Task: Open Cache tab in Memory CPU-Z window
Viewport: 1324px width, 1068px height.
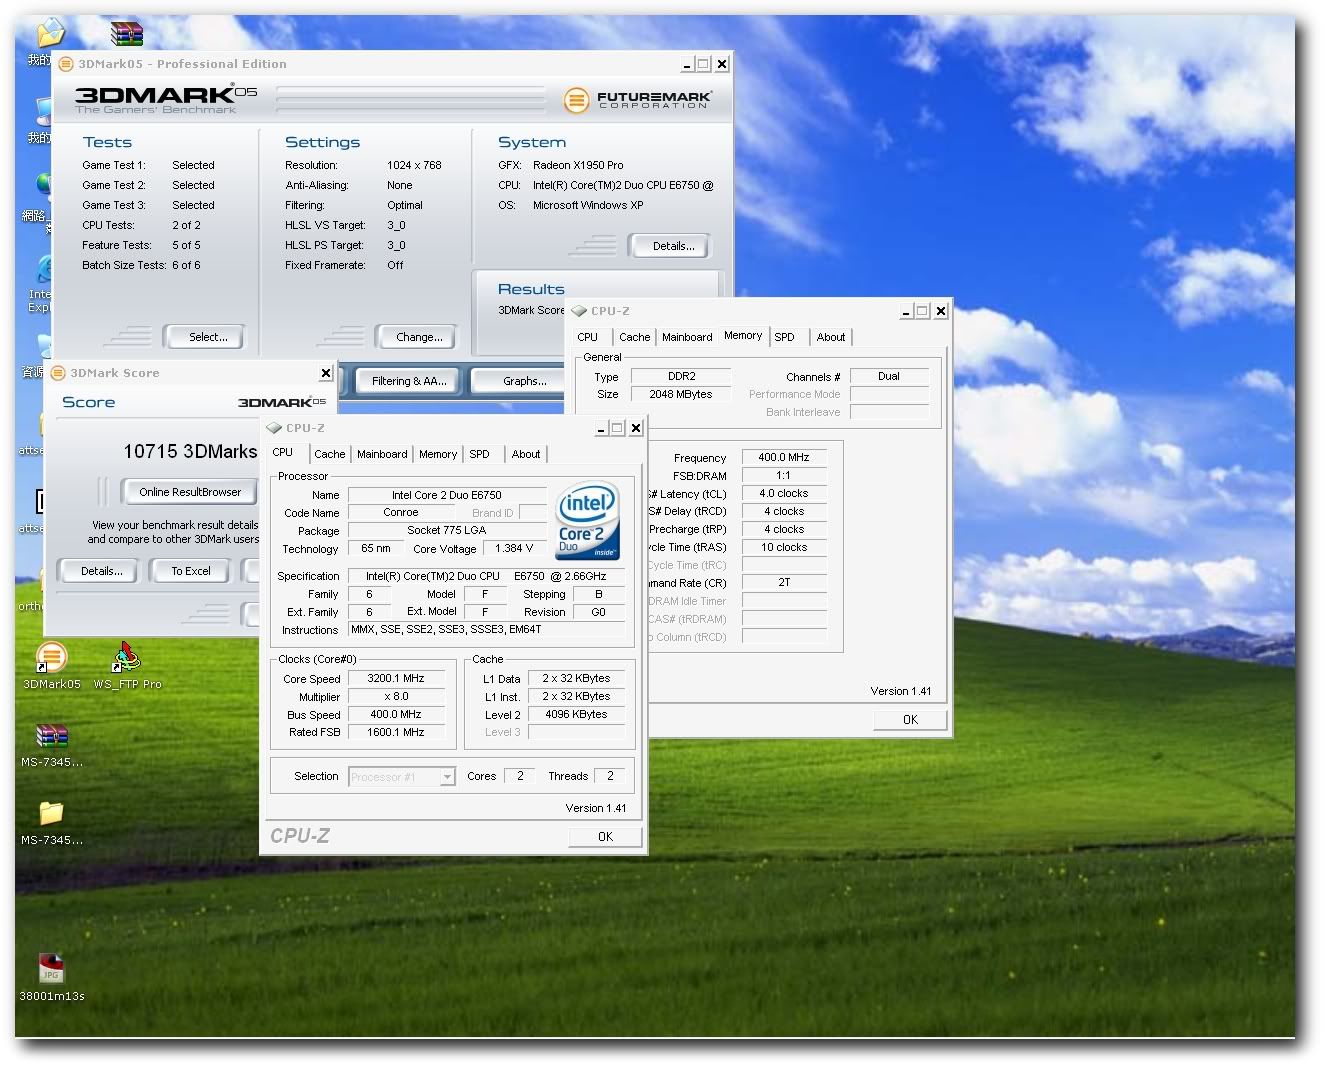Action: (634, 337)
